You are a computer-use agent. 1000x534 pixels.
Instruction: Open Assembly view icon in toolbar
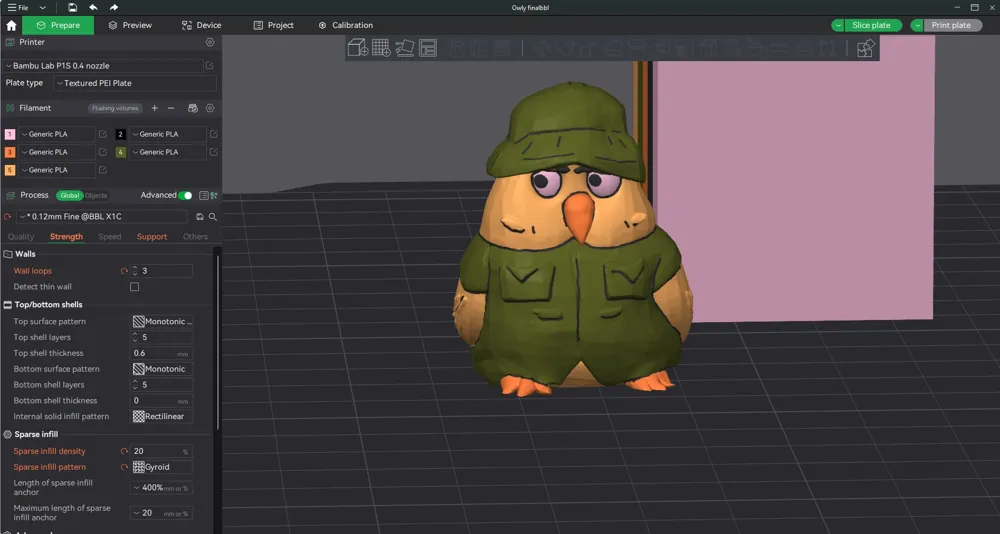pos(865,48)
